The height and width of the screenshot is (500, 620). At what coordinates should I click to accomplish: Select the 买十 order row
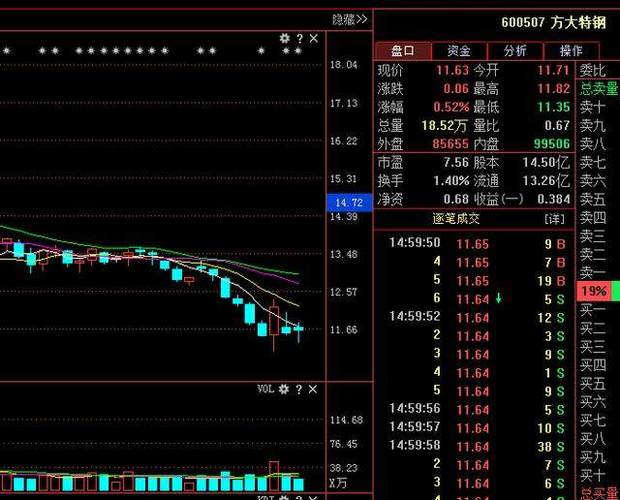[593, 475]
